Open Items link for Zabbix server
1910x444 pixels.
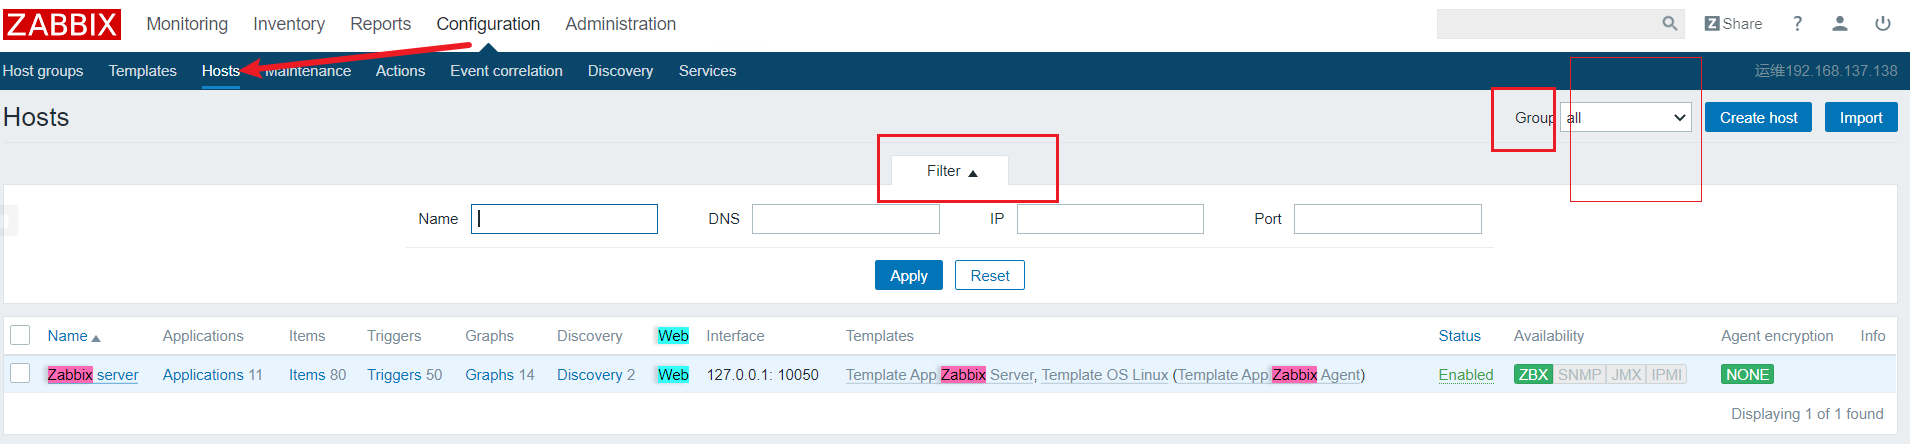(307, 375)
